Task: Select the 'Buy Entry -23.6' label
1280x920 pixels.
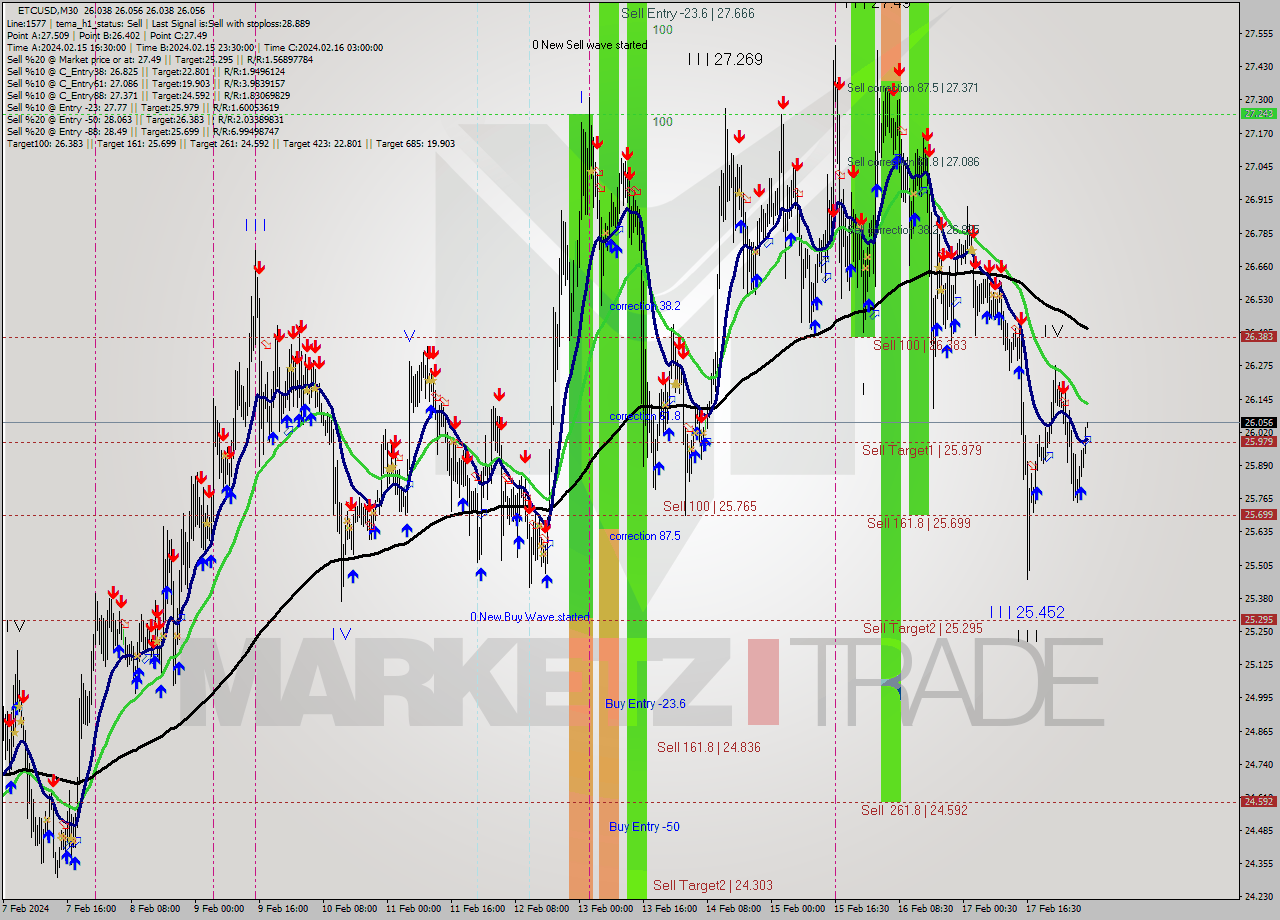Action: point(645,704)
